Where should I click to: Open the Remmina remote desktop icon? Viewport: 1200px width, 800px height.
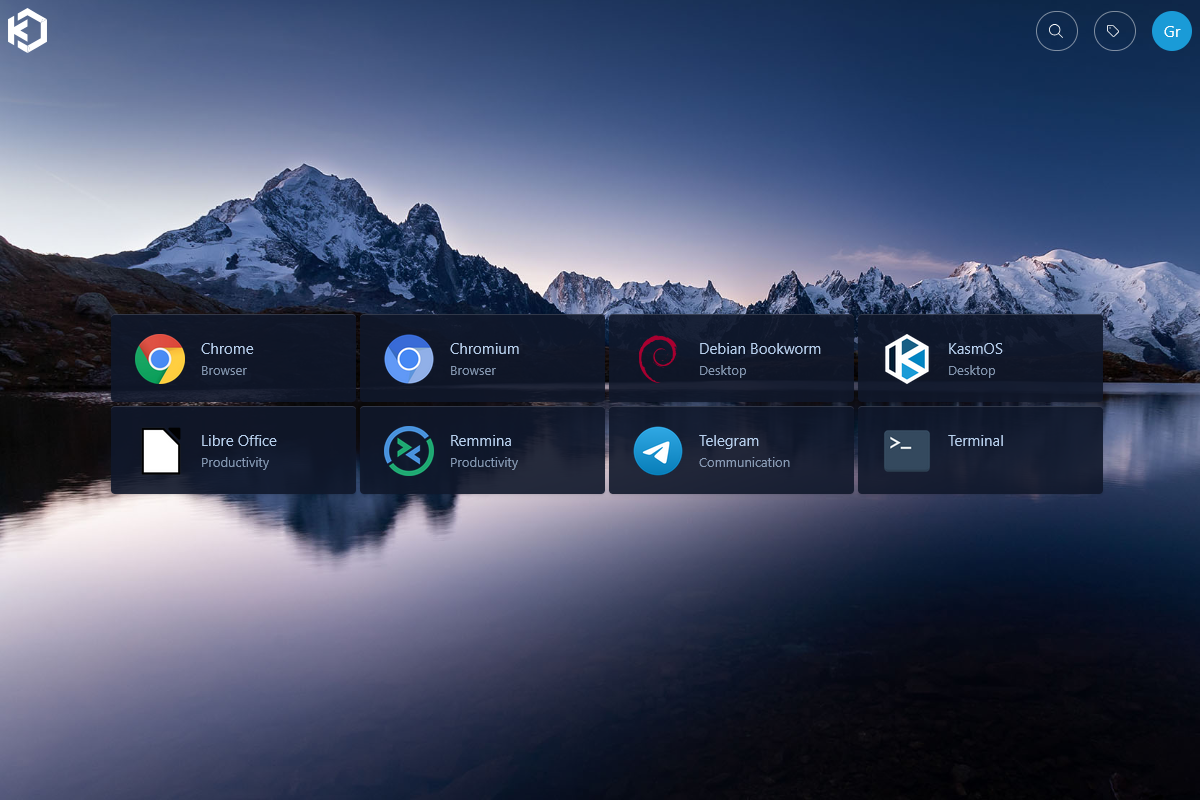[409, 451]
